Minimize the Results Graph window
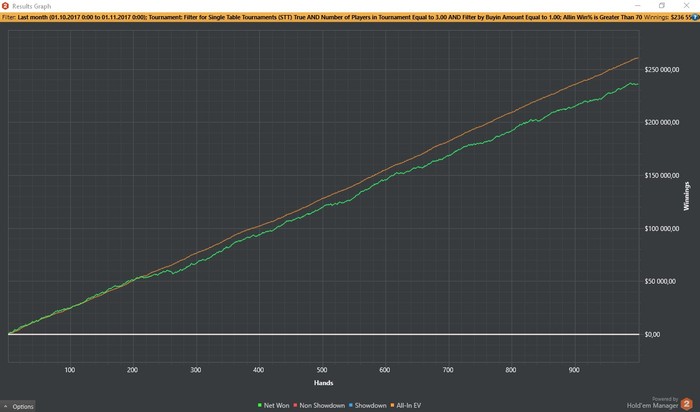700x412 pixels. (x=638, y=5)
